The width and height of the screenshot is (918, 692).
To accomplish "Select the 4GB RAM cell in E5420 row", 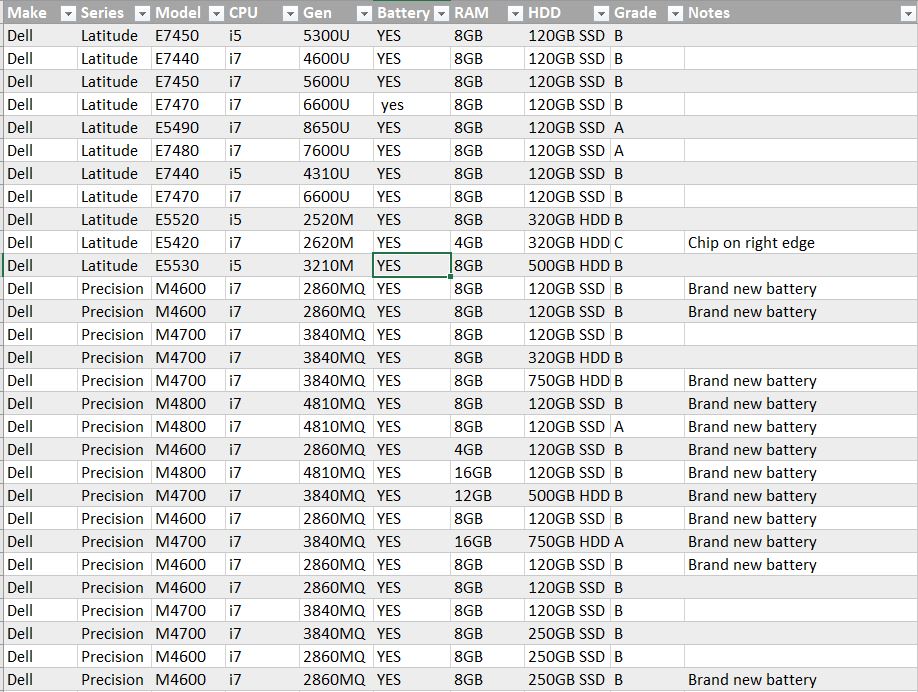I will point(488,242).
